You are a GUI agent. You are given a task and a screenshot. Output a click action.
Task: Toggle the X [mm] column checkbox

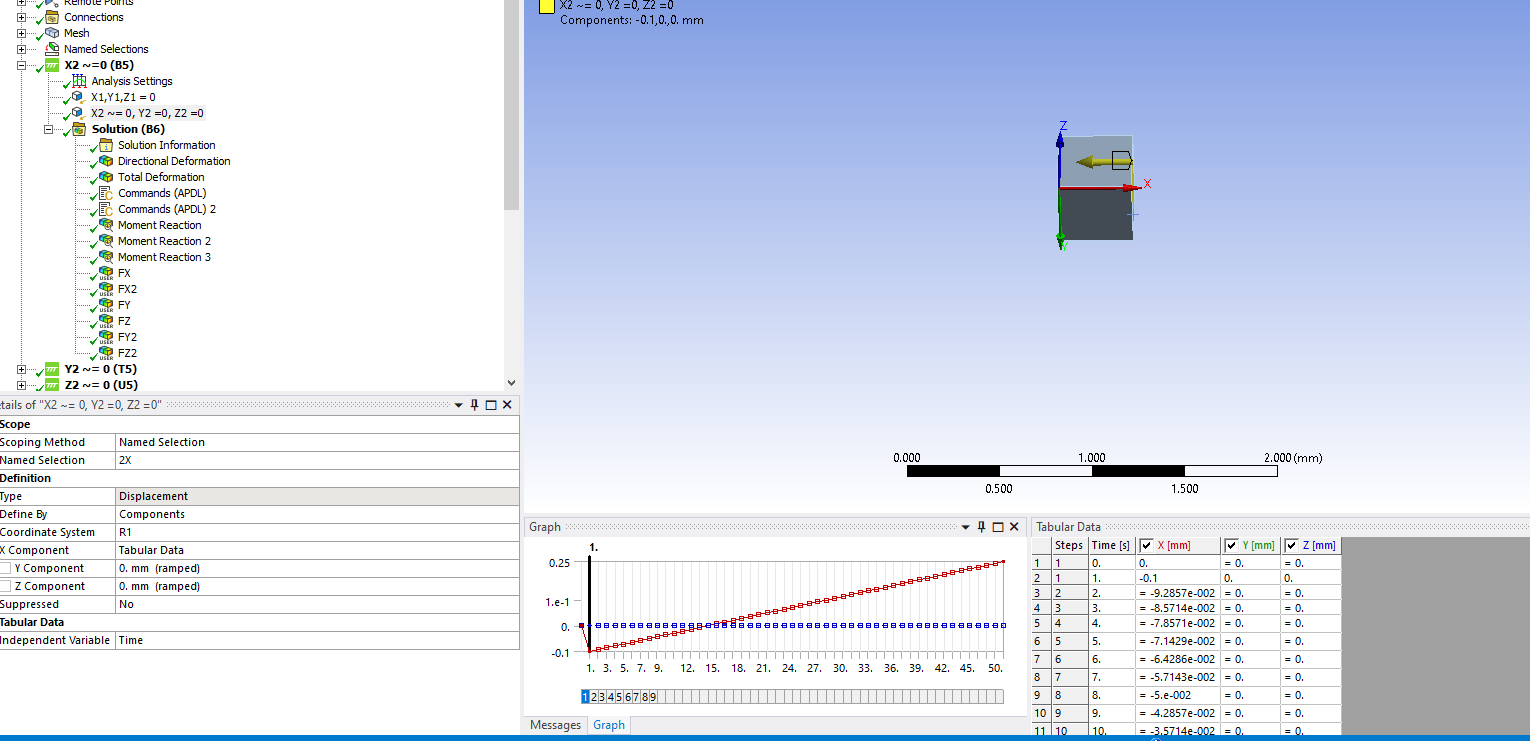click(x=1146, y=545)
